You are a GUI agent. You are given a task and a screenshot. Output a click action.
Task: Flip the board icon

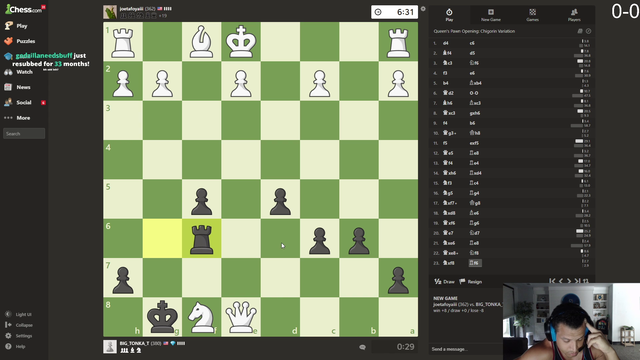(x=586, y=281)
